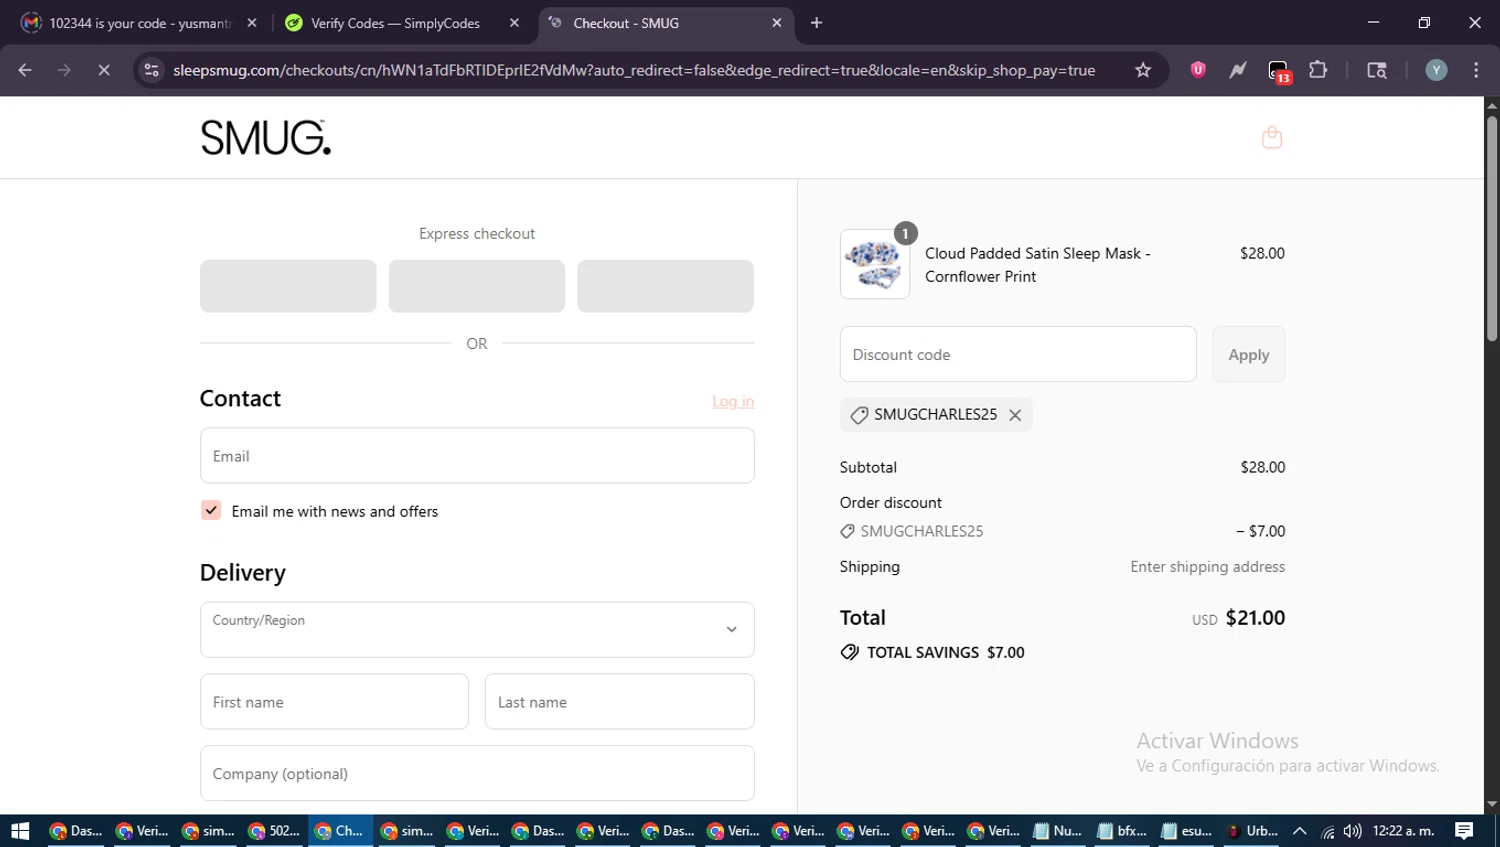Image resolution: width=1500 pixels, height=847 pixels.
Task: Stop loading the page
Action: [103, 70]
